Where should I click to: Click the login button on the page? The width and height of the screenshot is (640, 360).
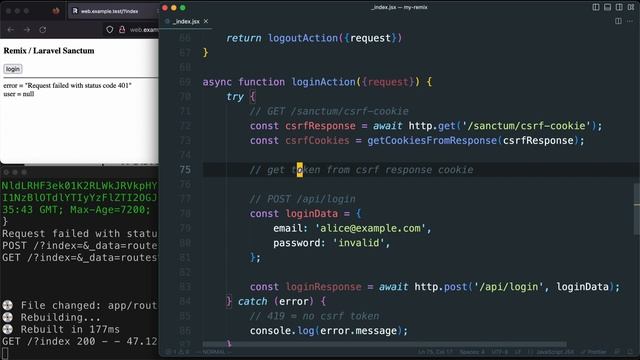[13, 69]
